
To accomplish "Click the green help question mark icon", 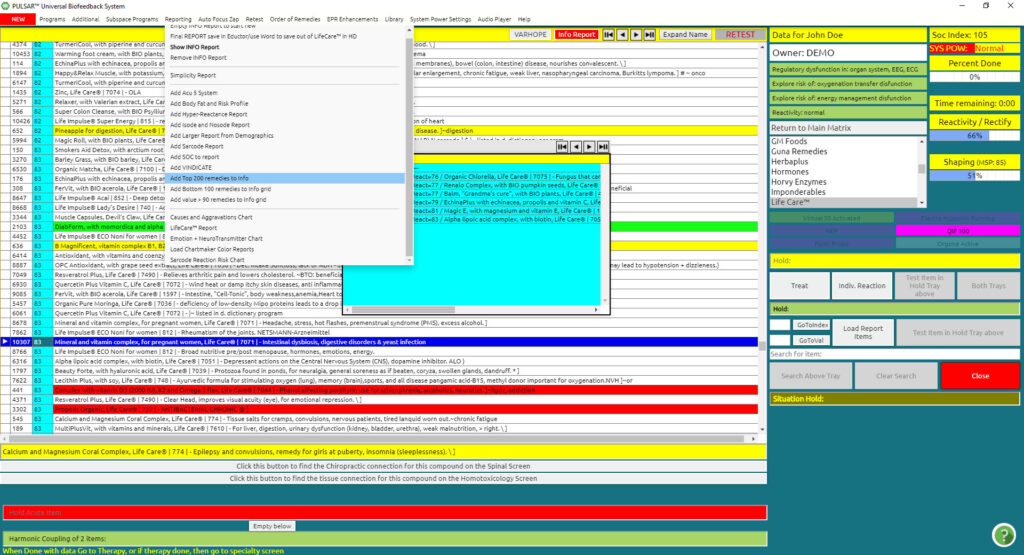I will 1003,534.
